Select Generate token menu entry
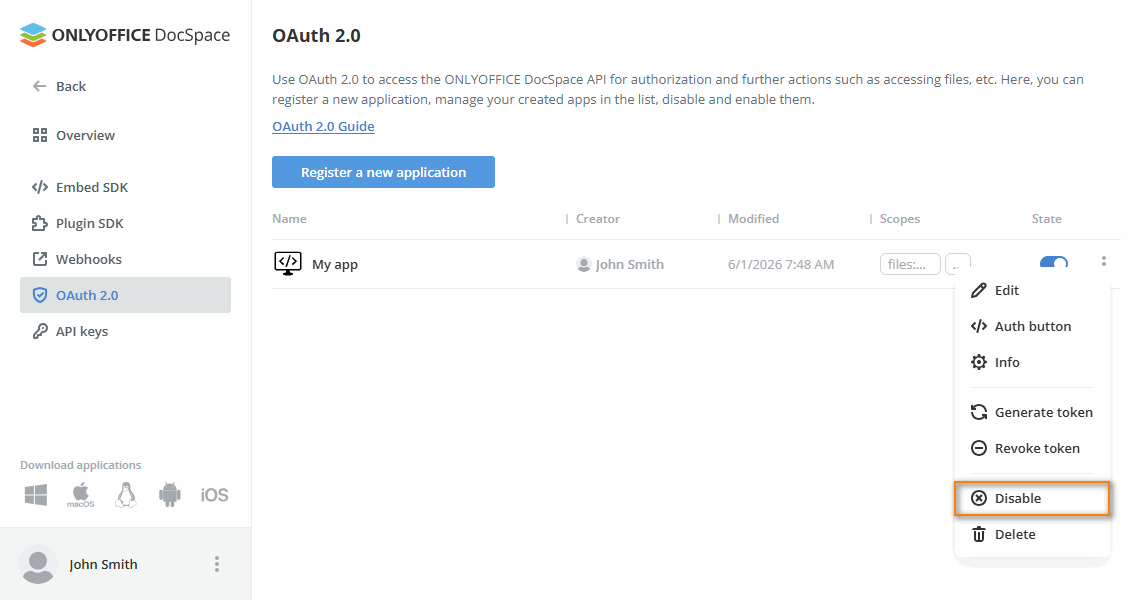The height and width of the screenshot is (600, 1144). point(1032,412)
